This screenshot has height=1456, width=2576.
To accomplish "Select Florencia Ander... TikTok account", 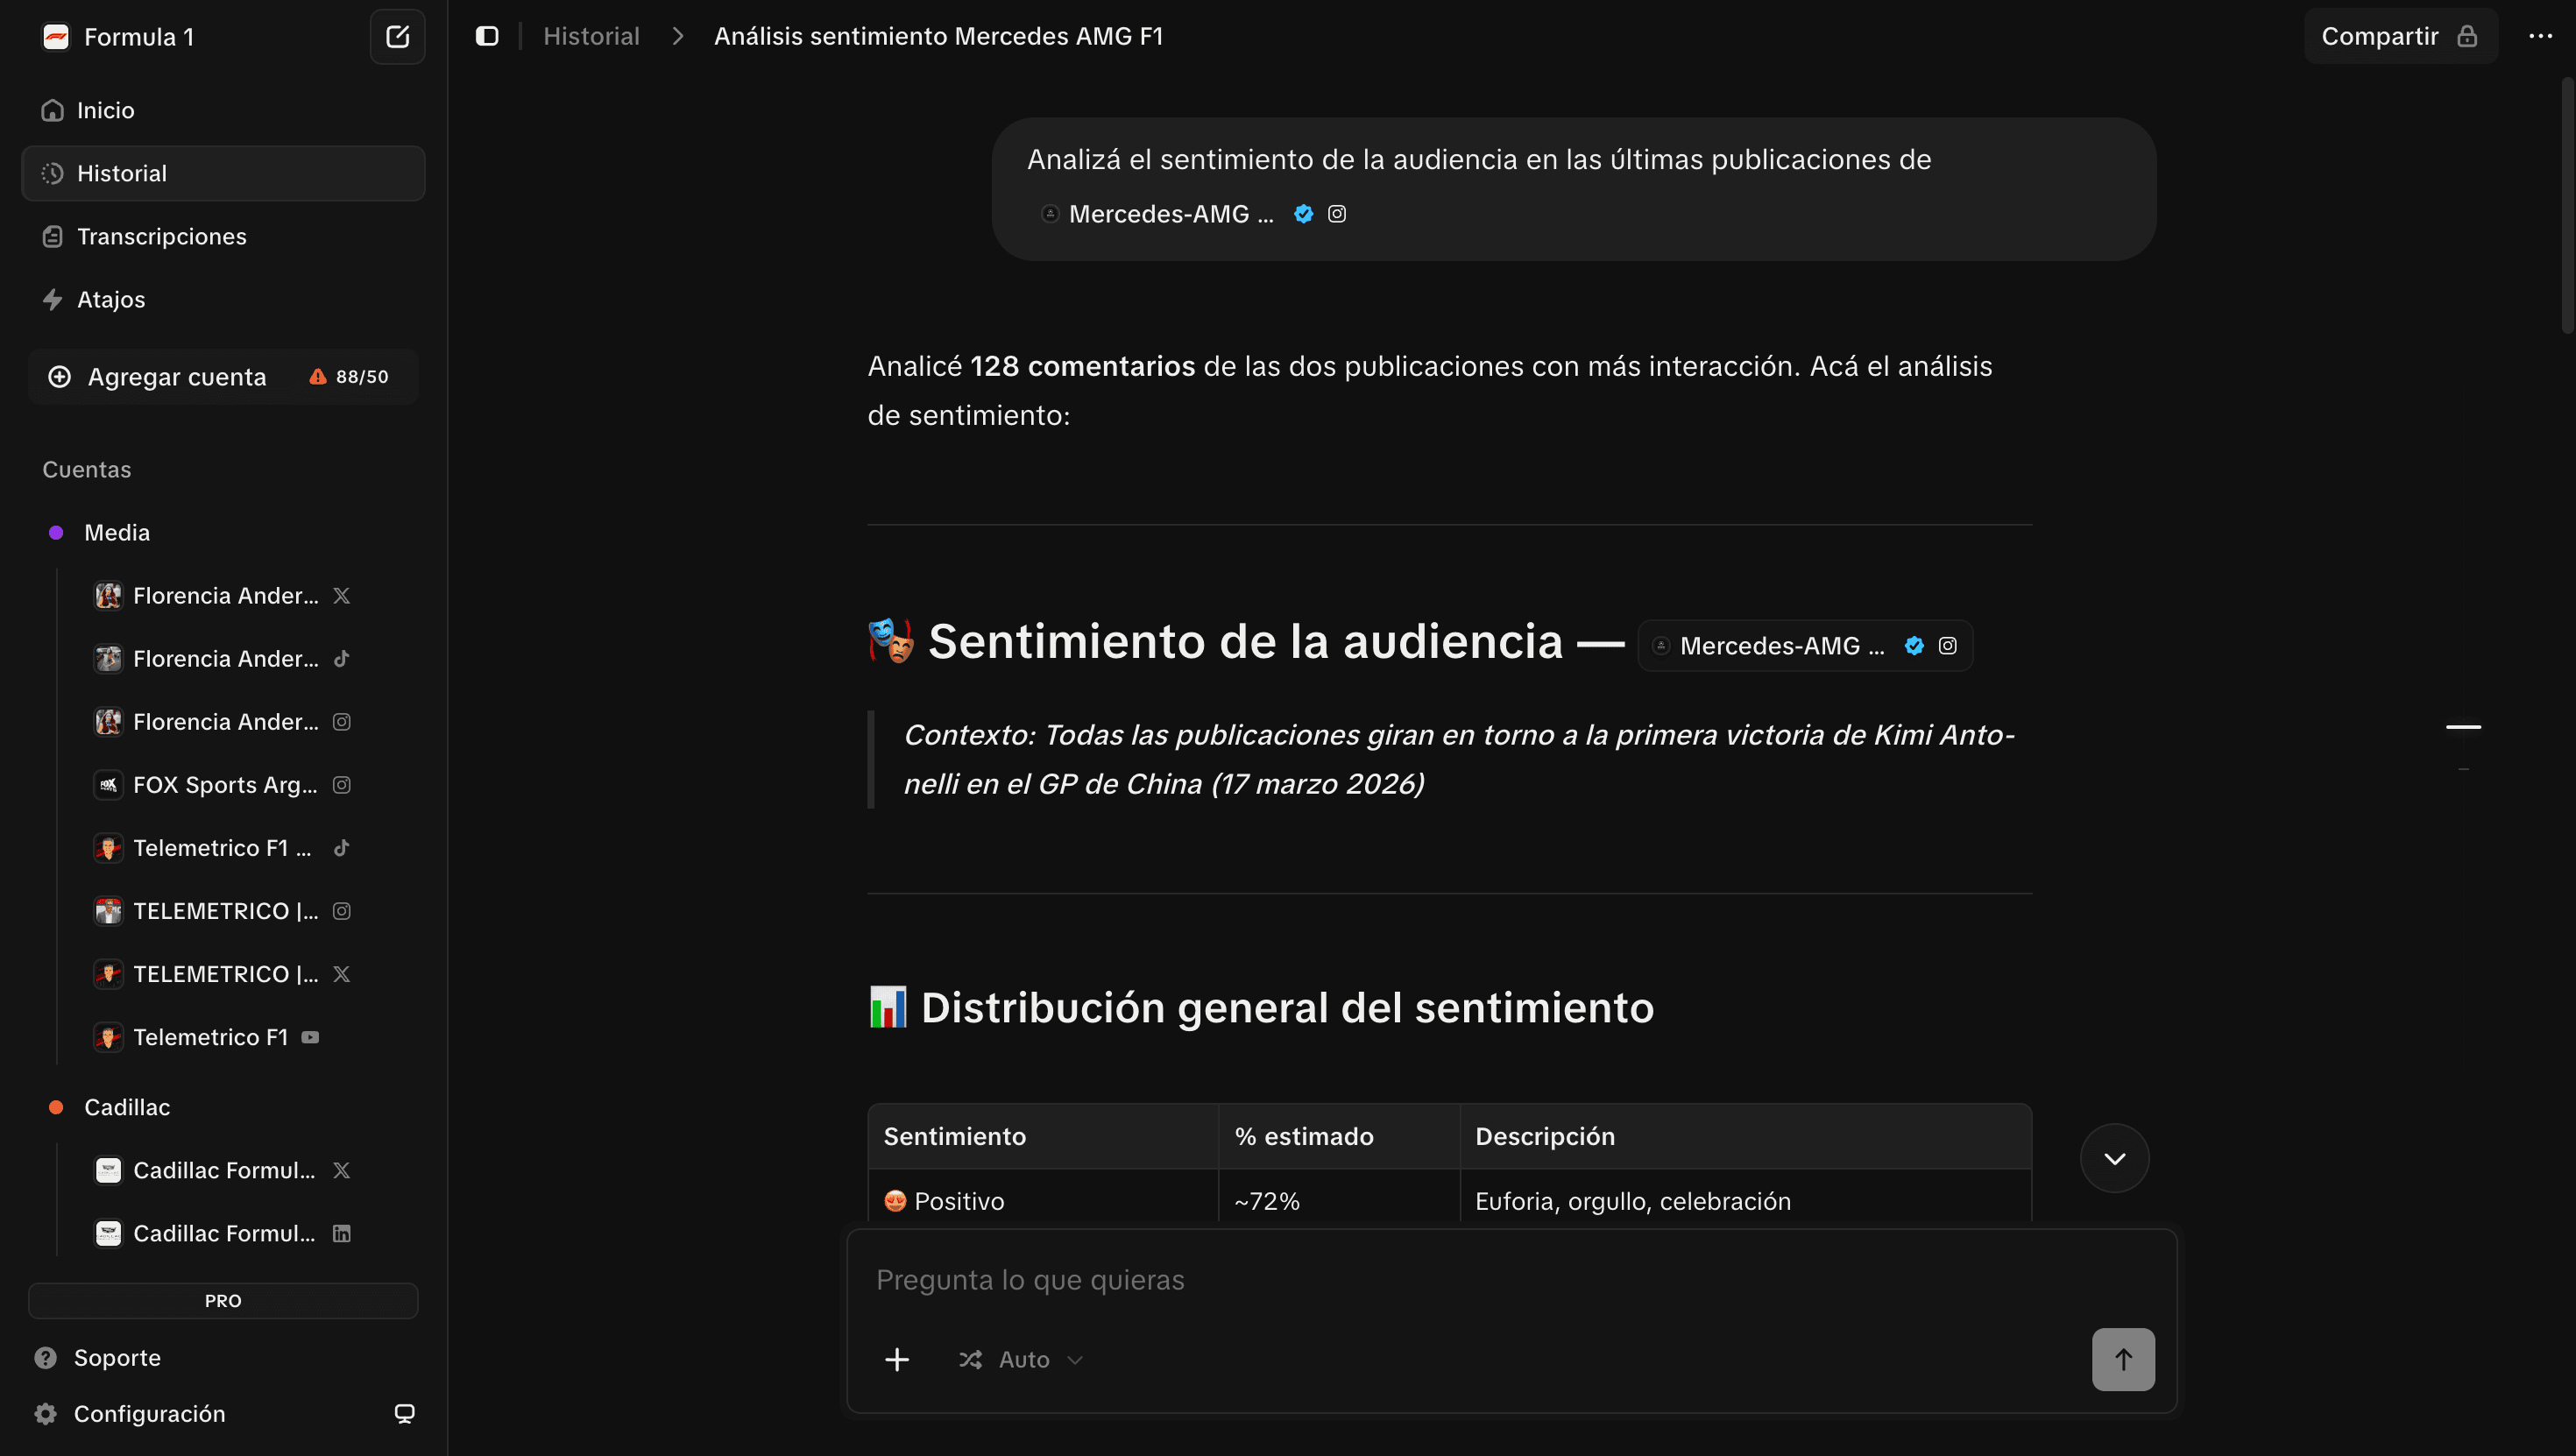I will 222,658.
